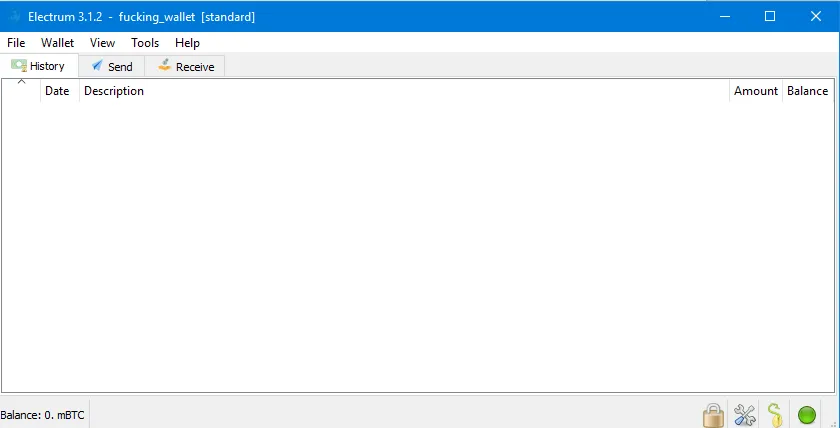Sort by the Amount column header
The image size is (840, 428).
[x=755, y=91]
